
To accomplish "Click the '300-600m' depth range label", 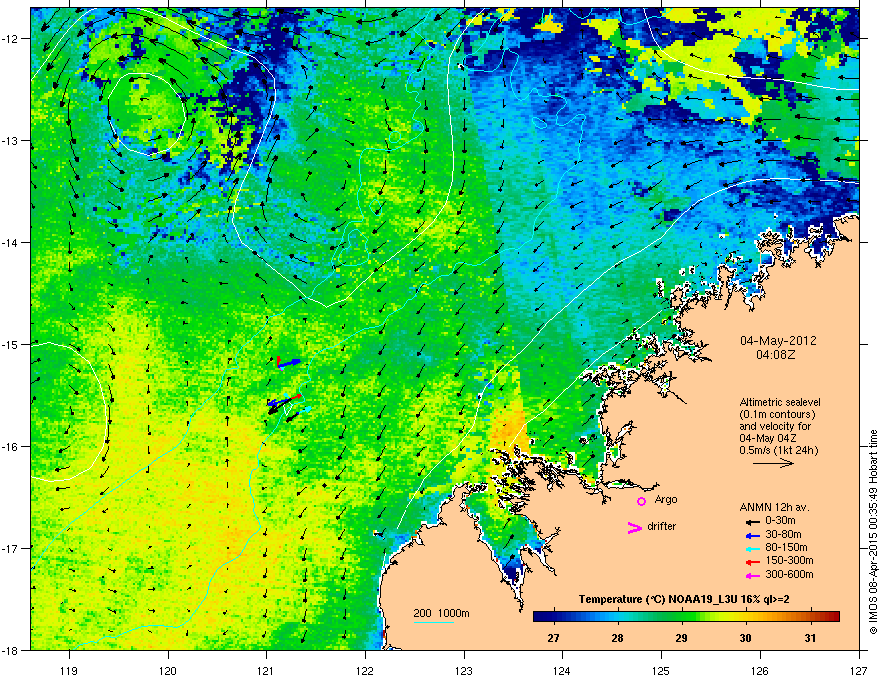I will click(789, 574).
